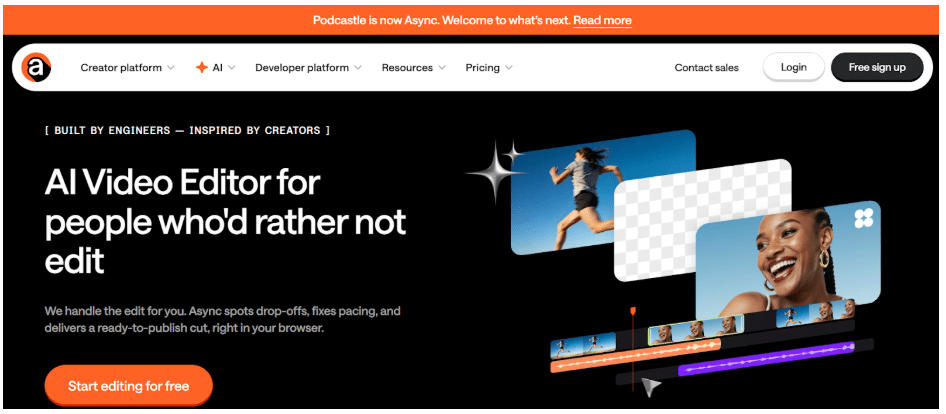Click the Async logo in the navbar

tap(37, 67)
